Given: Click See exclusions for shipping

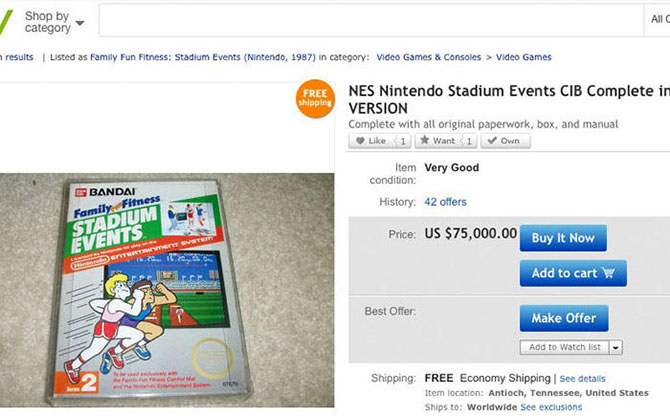Looking at the screenshot, I should pos(551,407).
